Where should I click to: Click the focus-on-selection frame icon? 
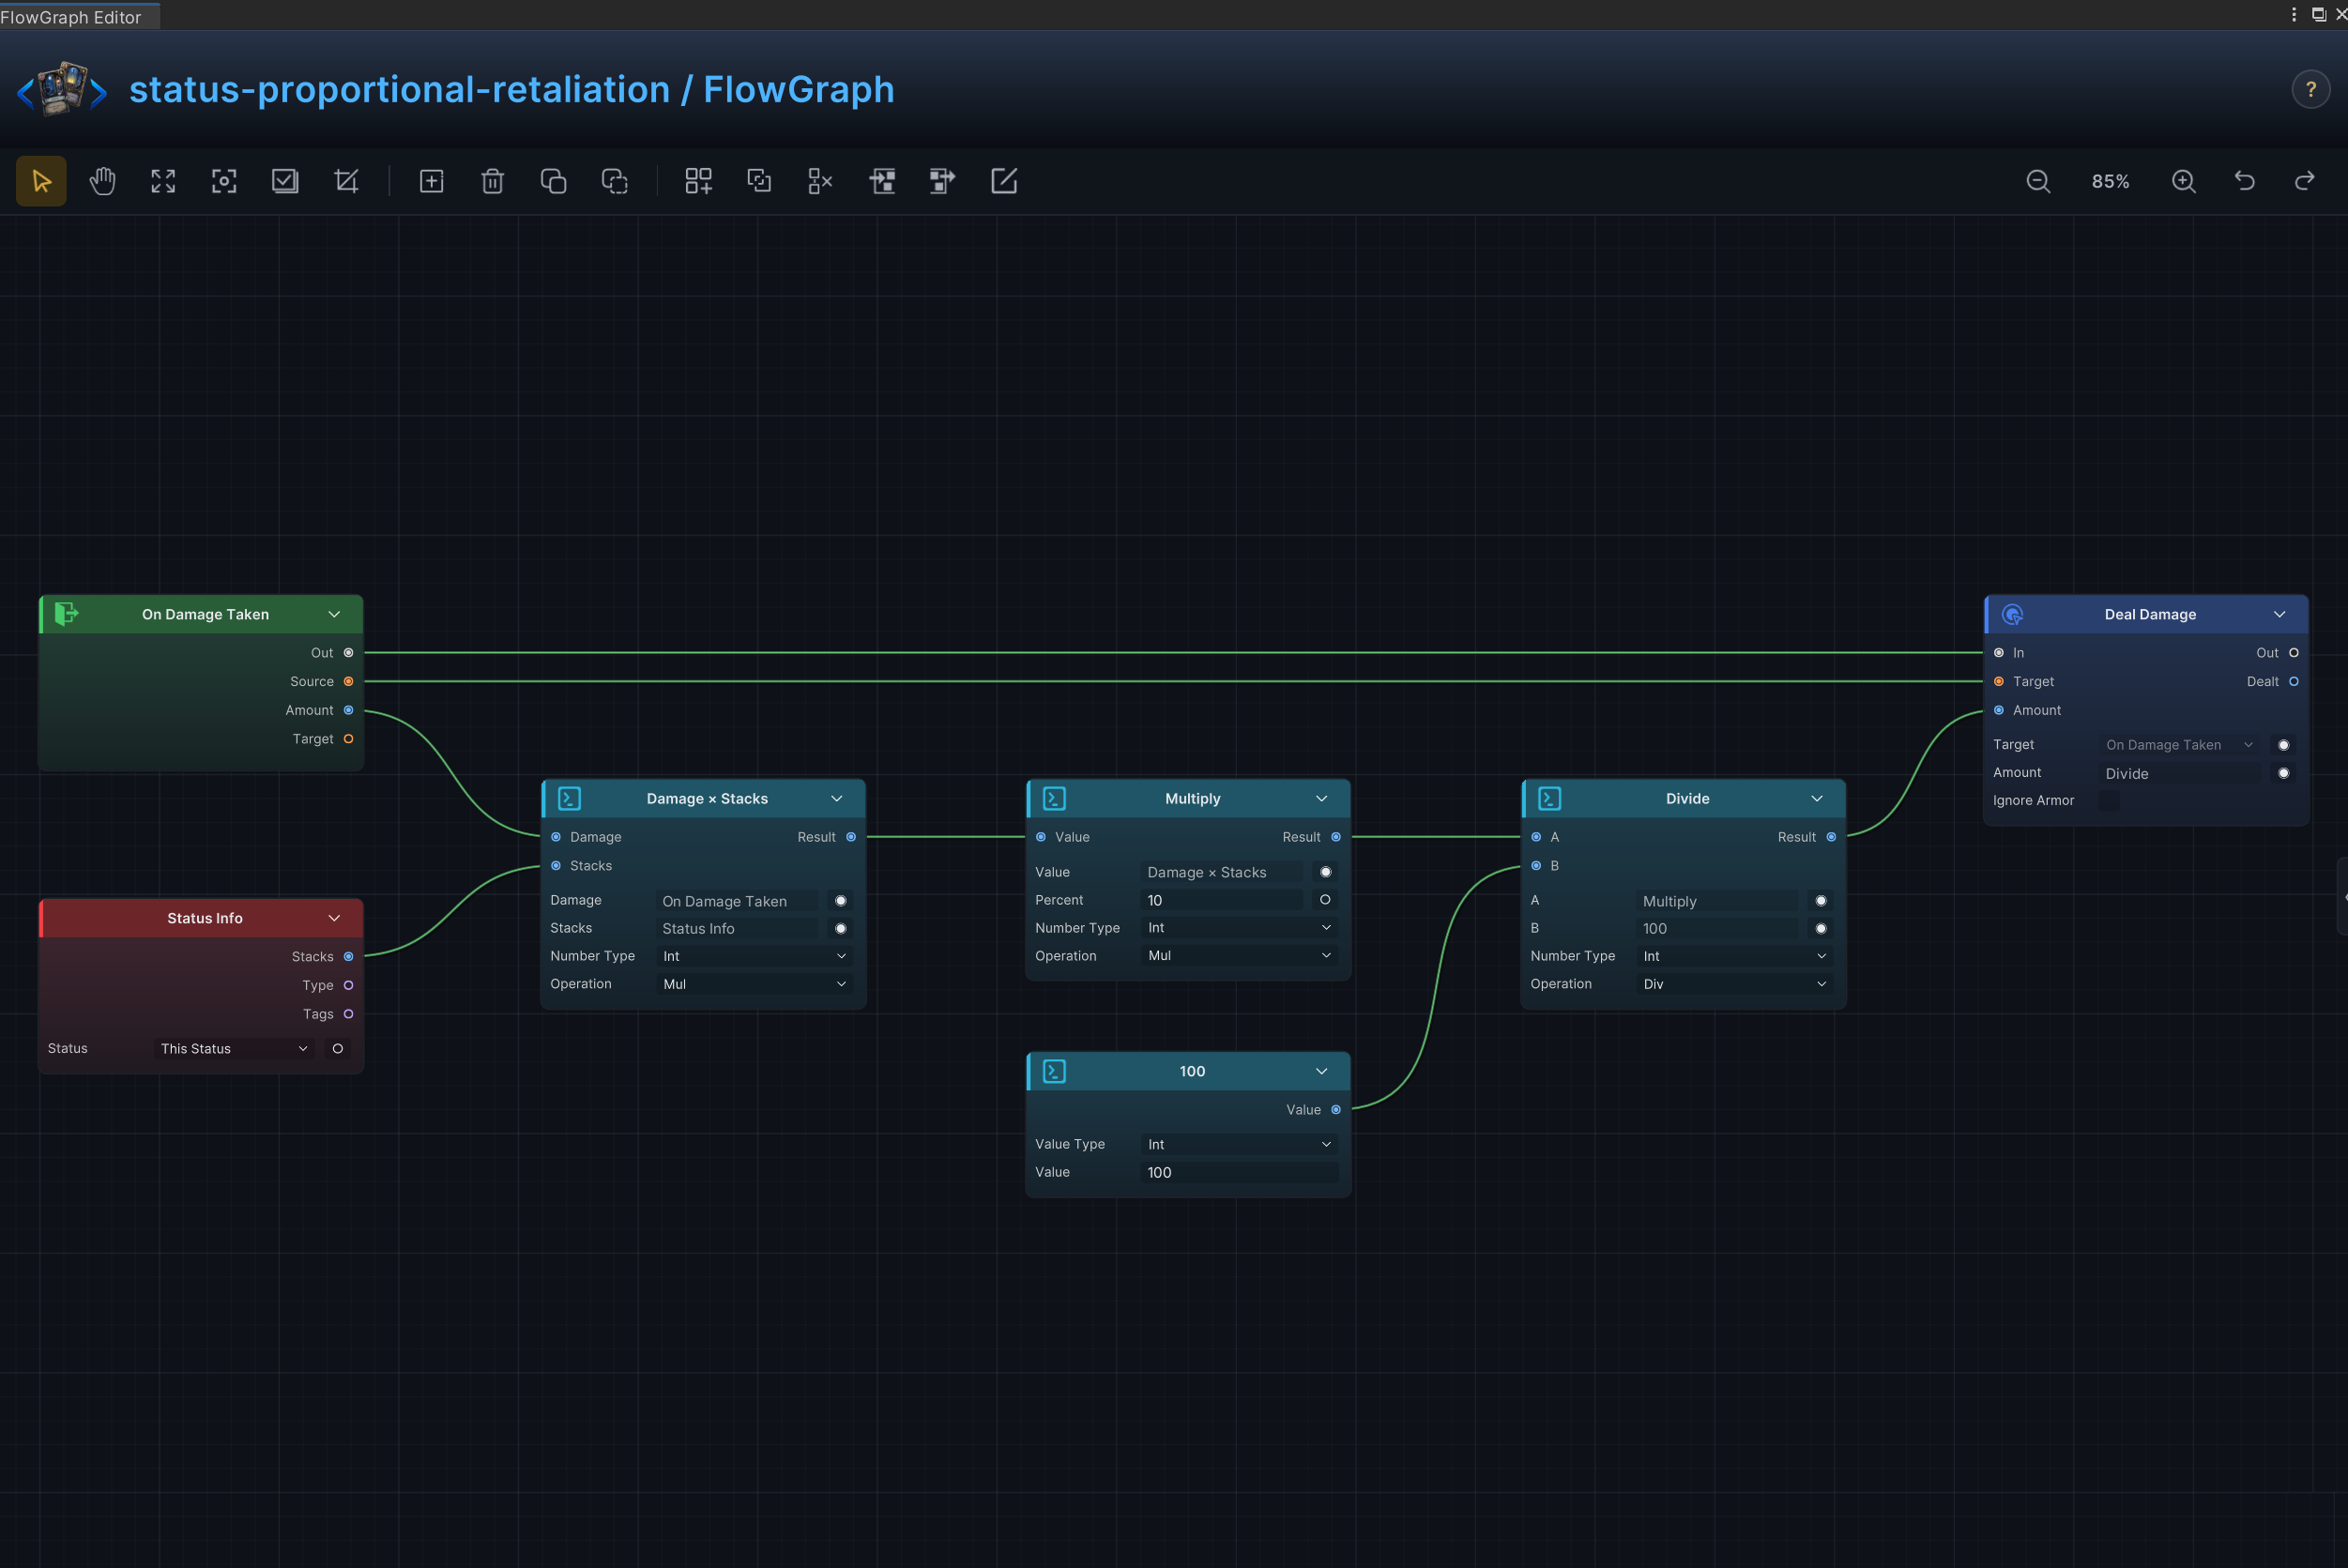pos(224,181)
